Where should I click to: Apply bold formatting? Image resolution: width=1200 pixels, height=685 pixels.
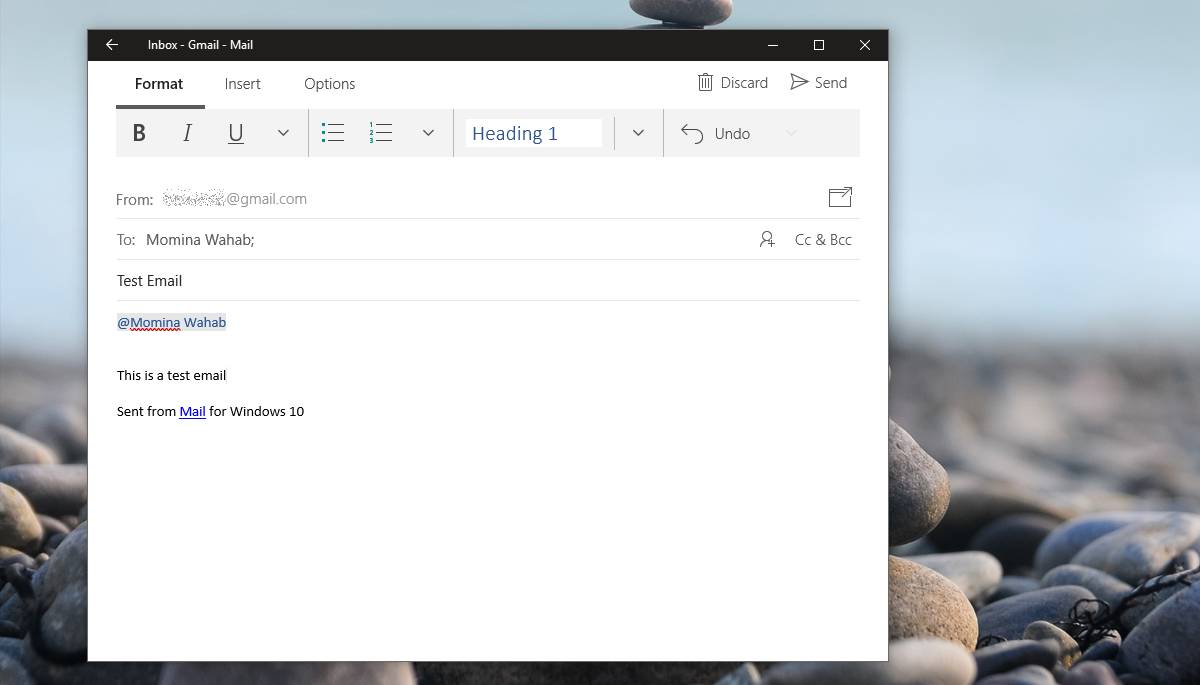(139, 132)
